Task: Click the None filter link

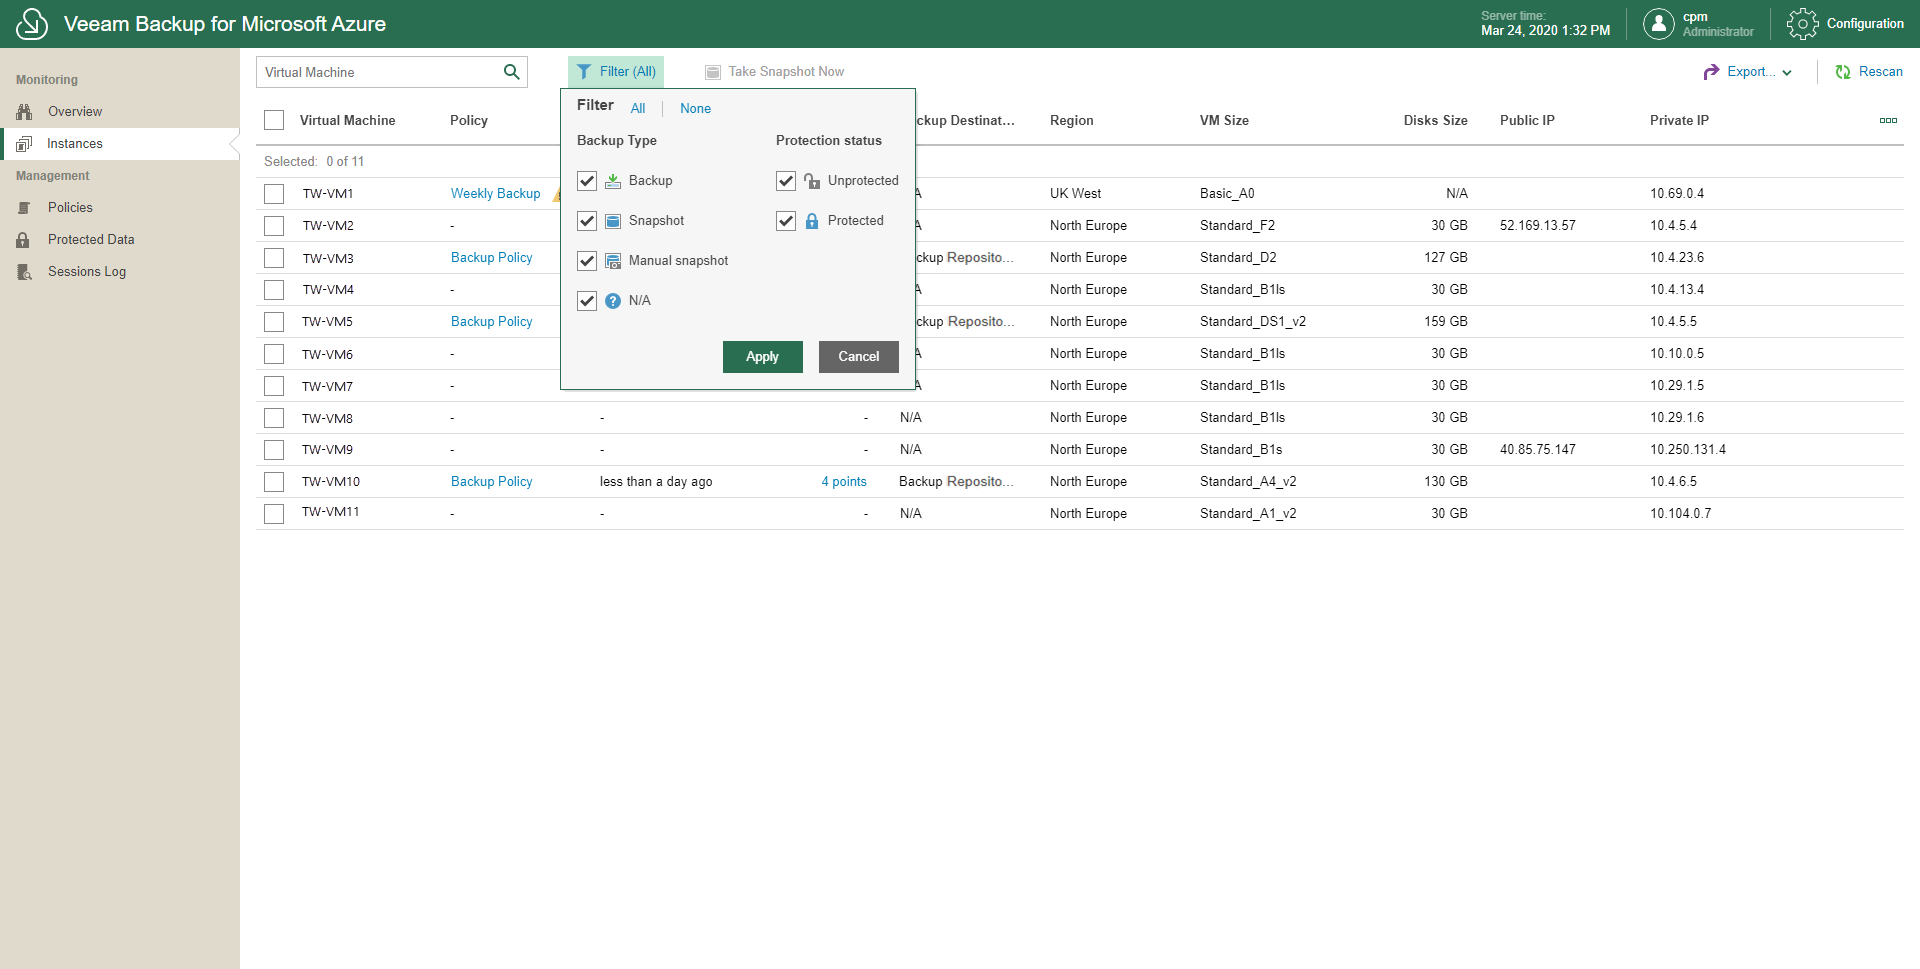Action: coord(695,109)
